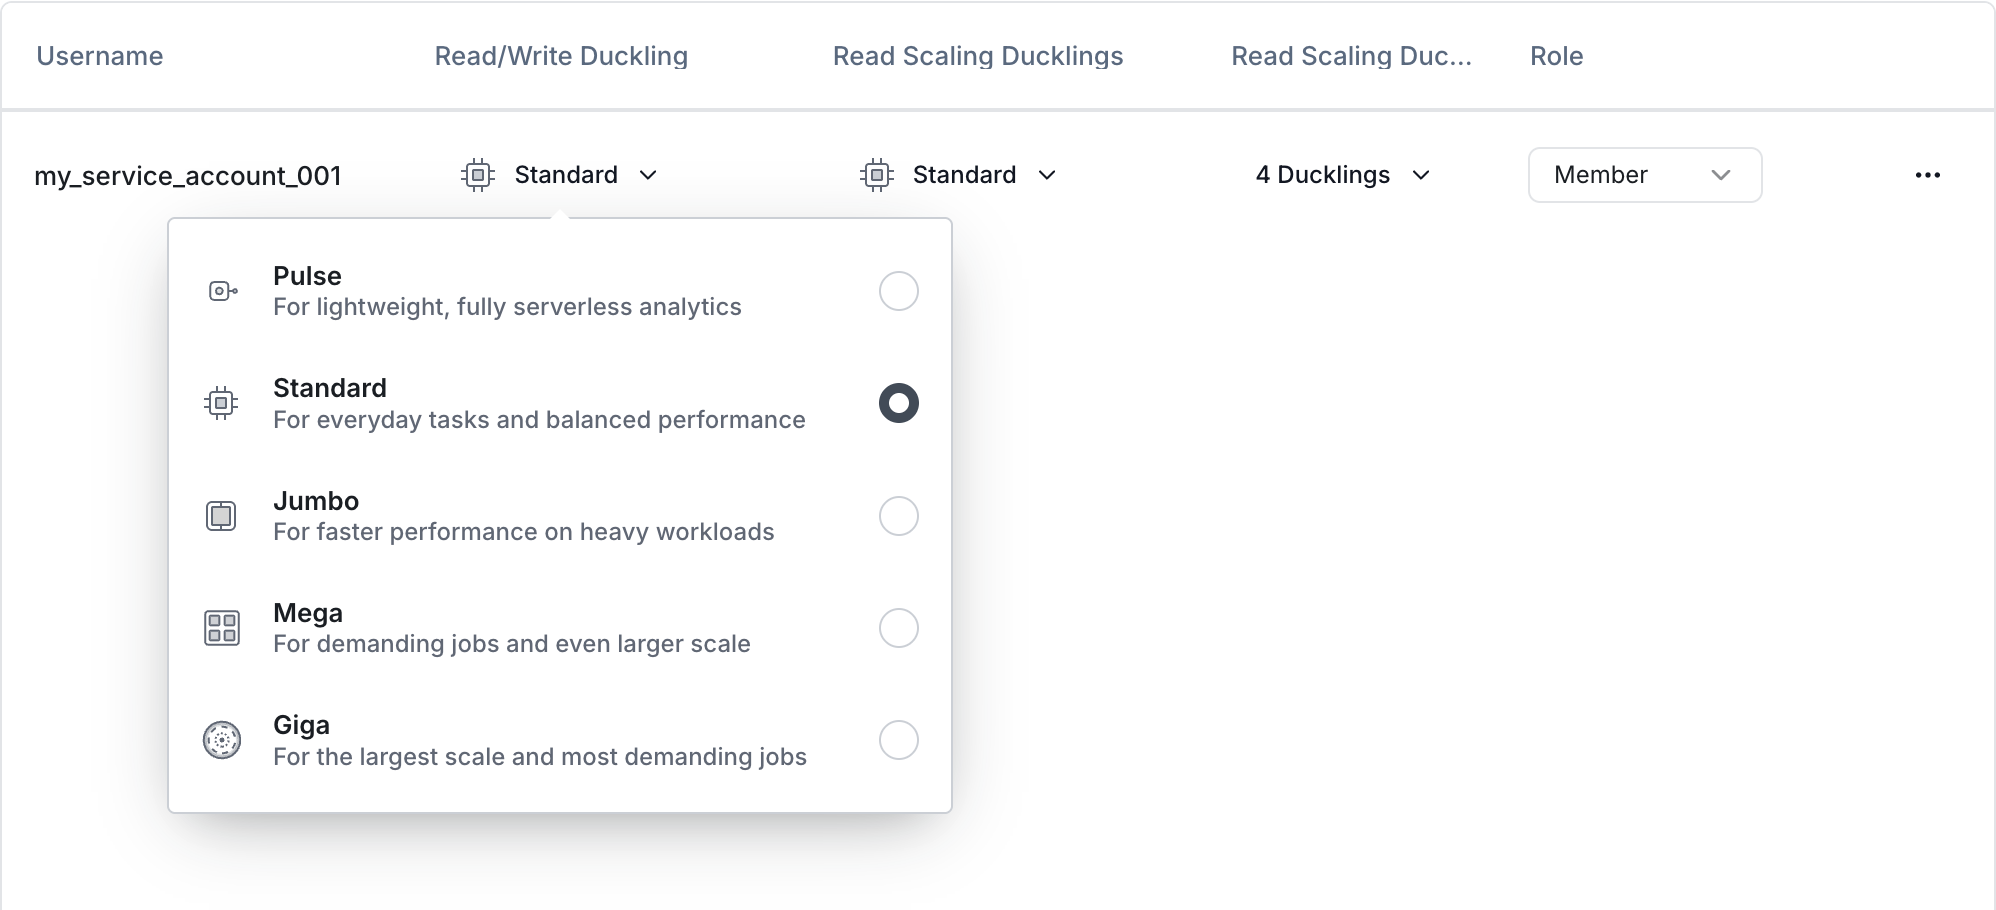Click the Giga circular icon
The image size is (1996, 910).
click(x=221, y=740)
